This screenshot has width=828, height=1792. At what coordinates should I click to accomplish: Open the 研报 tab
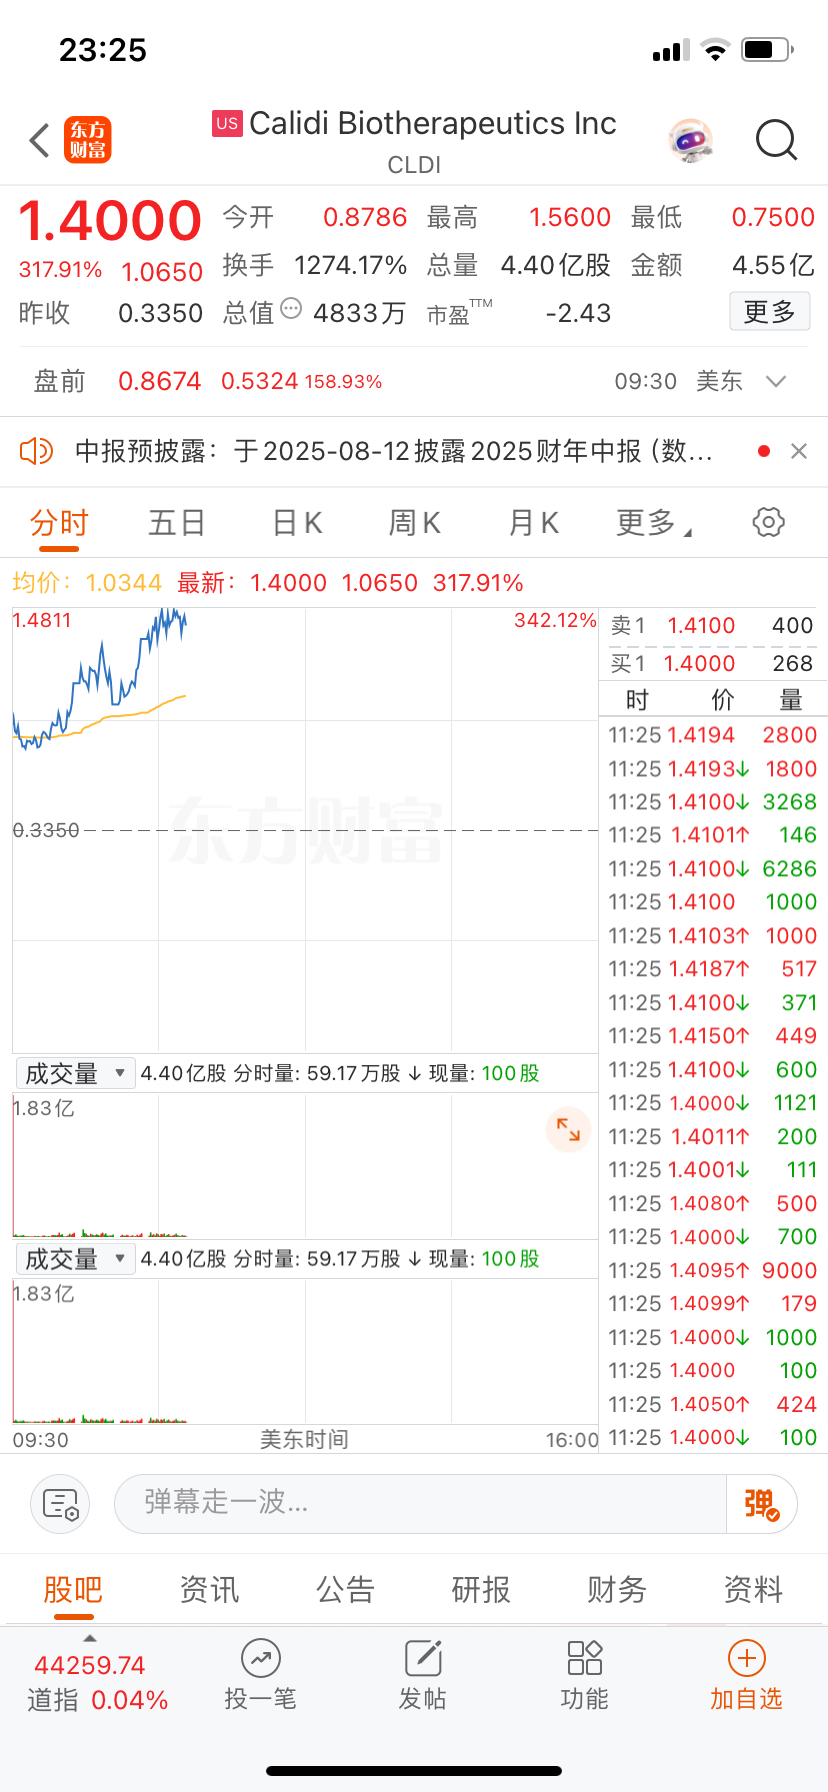tap(481, 1589)
